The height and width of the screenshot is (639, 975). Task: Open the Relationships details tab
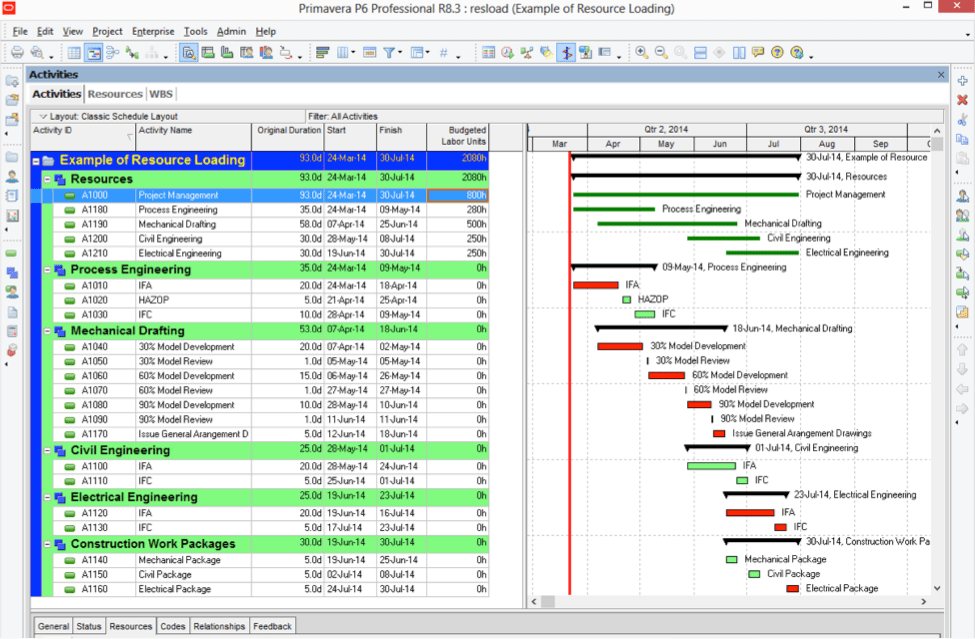coord(219,626)
